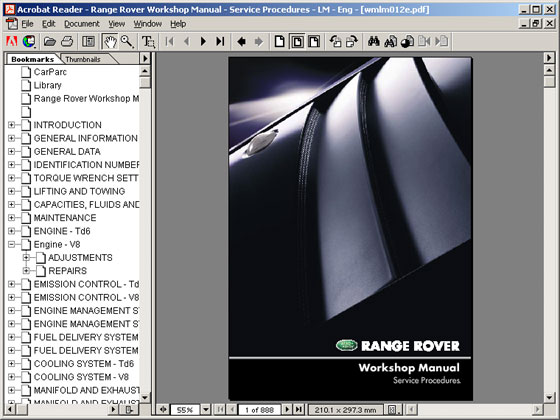
Task: Rotate the view using the rotate icon
Action: click(335, 41)
